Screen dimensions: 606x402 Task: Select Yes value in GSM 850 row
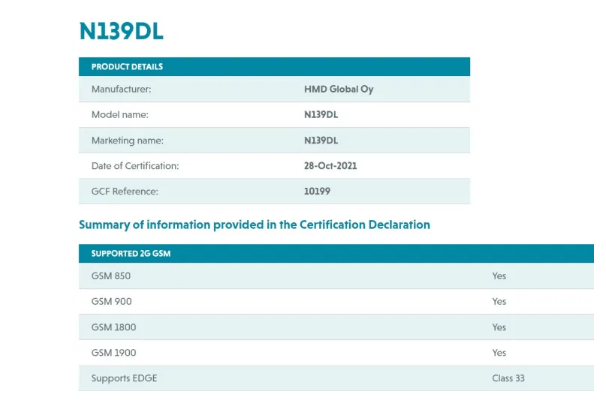pyautogui.click(x=499, y=276)
